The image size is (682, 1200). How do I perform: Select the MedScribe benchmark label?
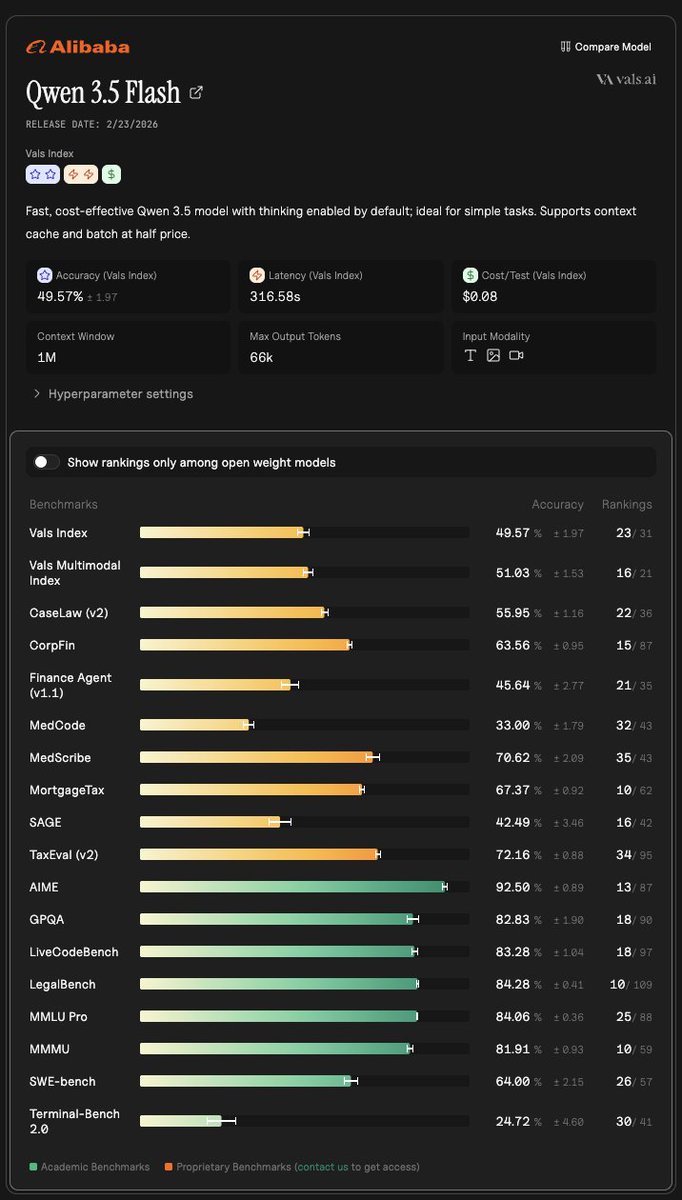click(60, 758)
